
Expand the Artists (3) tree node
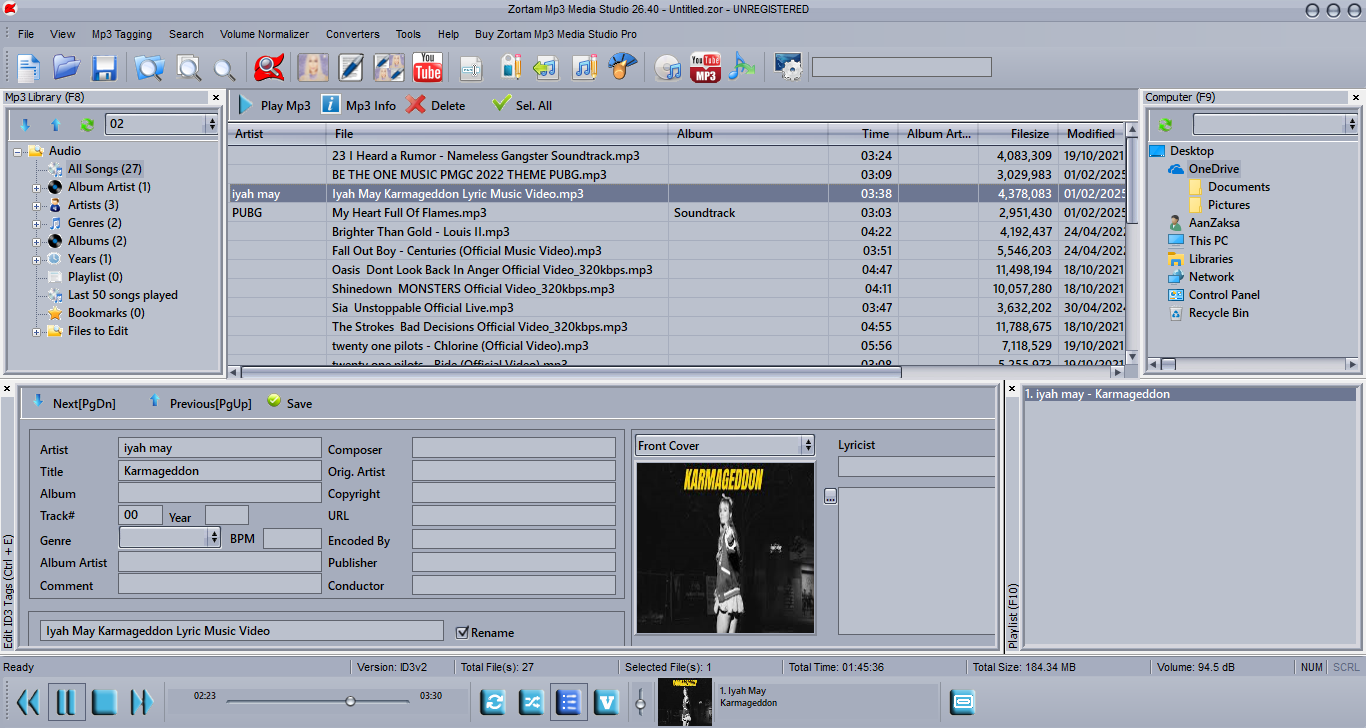click(37, 205)
